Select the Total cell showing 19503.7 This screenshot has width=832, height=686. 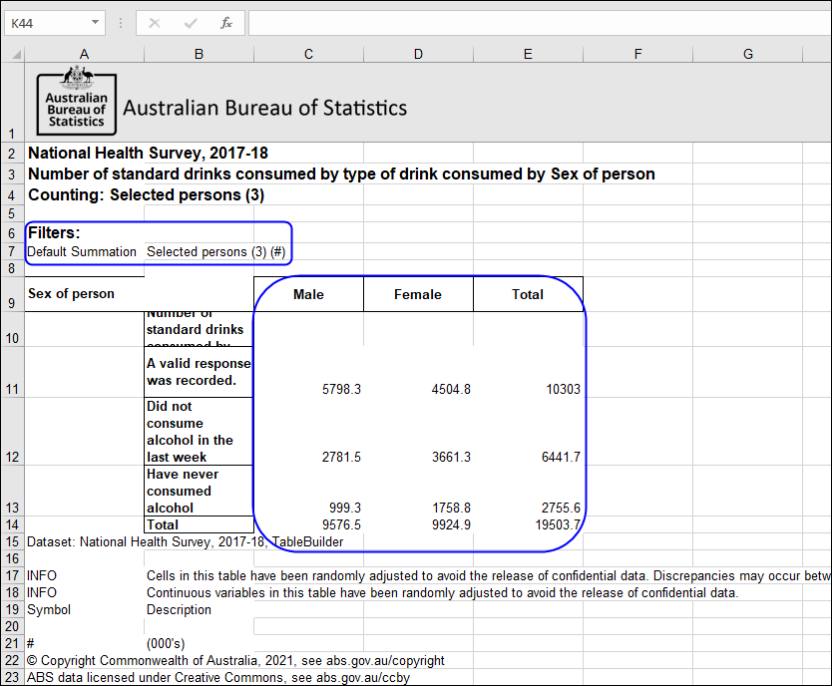tap(527, 524)
